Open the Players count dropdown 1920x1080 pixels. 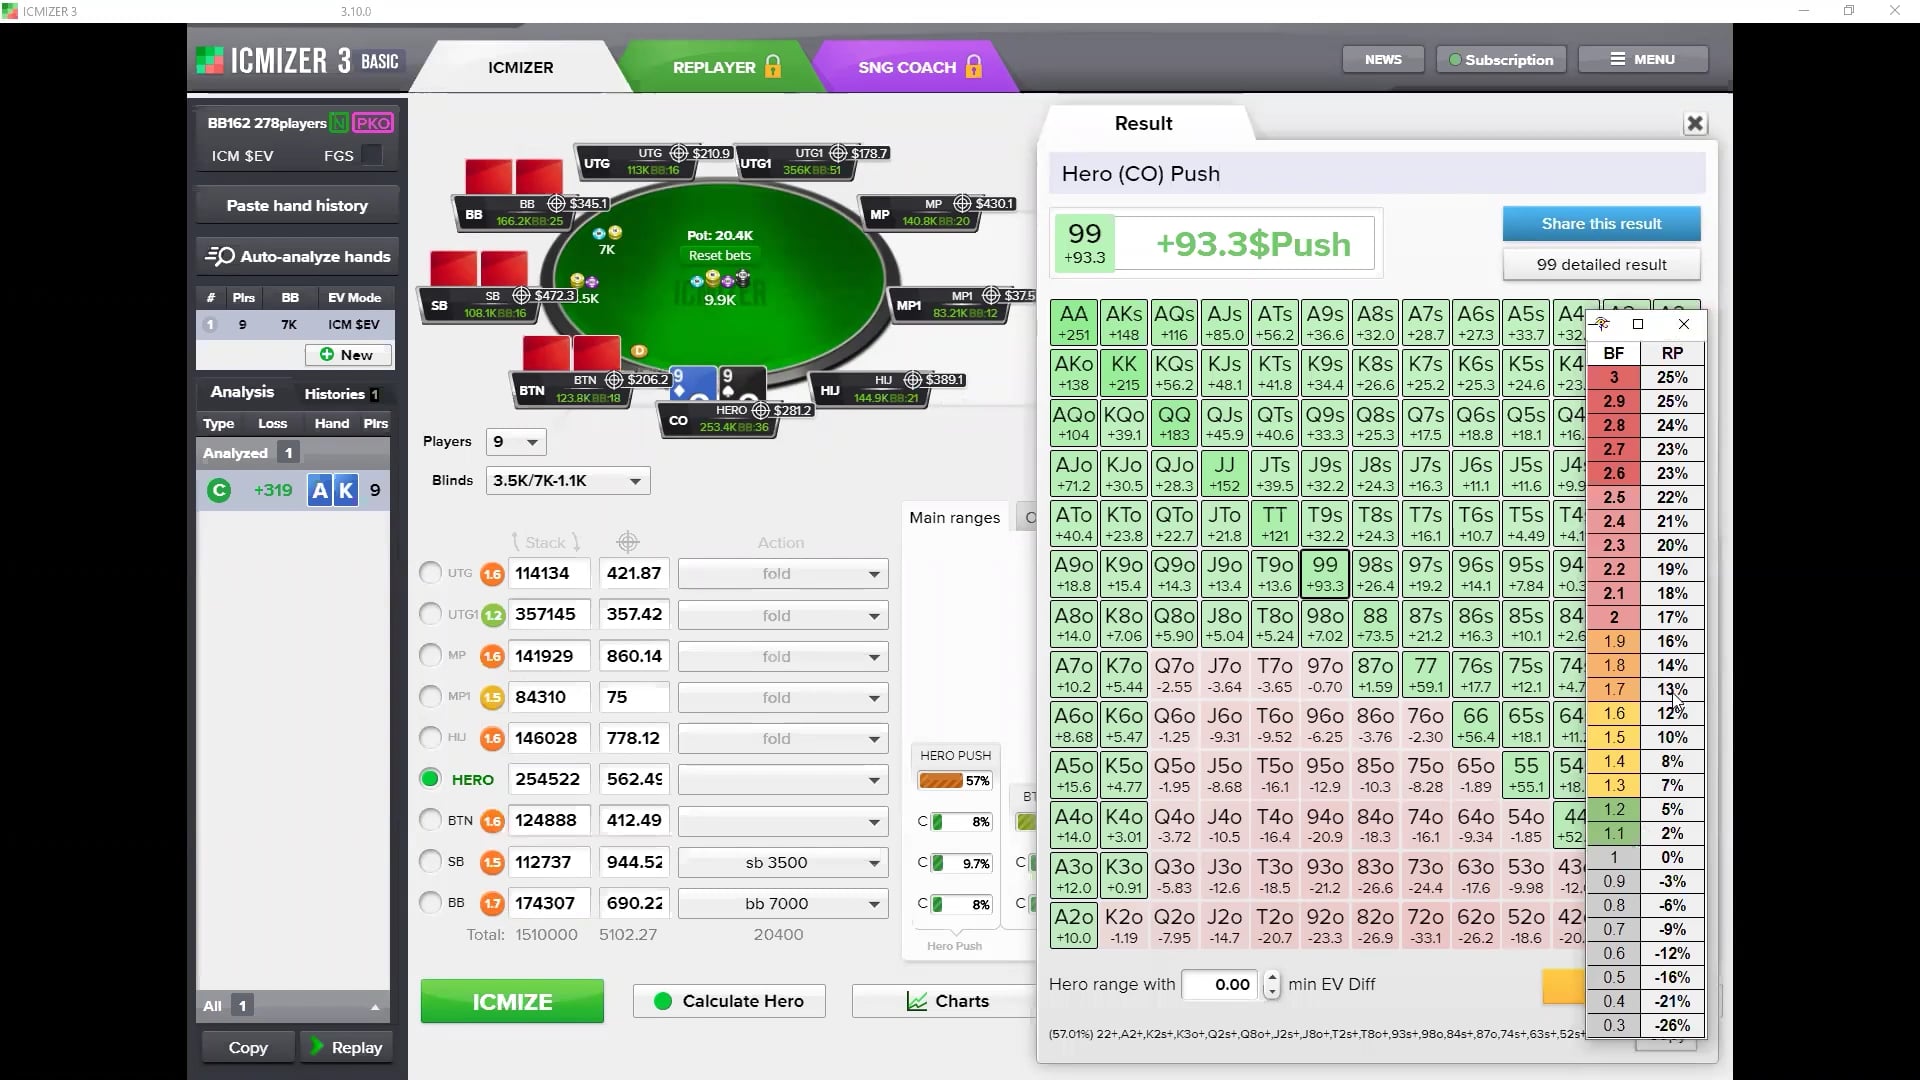point(516,442)
